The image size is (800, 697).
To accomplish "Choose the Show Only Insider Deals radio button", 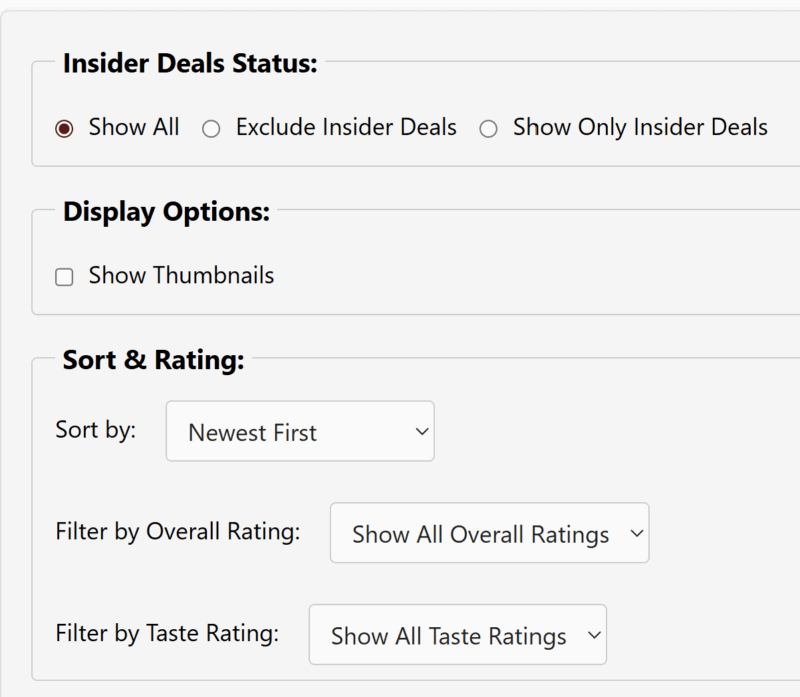I will [x=488, y=129].
